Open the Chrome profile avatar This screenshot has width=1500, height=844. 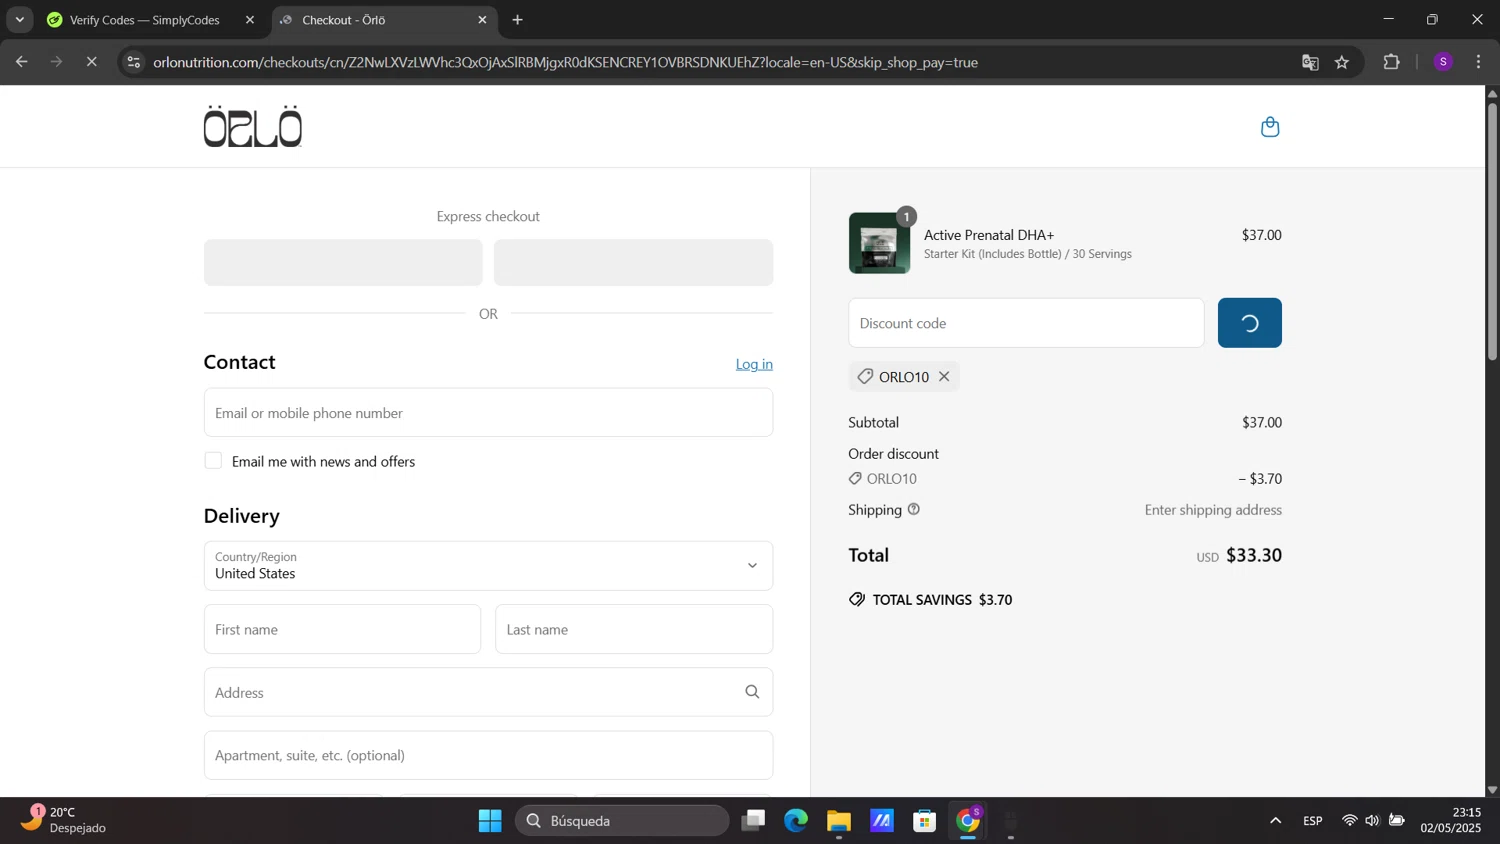tap(1443, 62)
